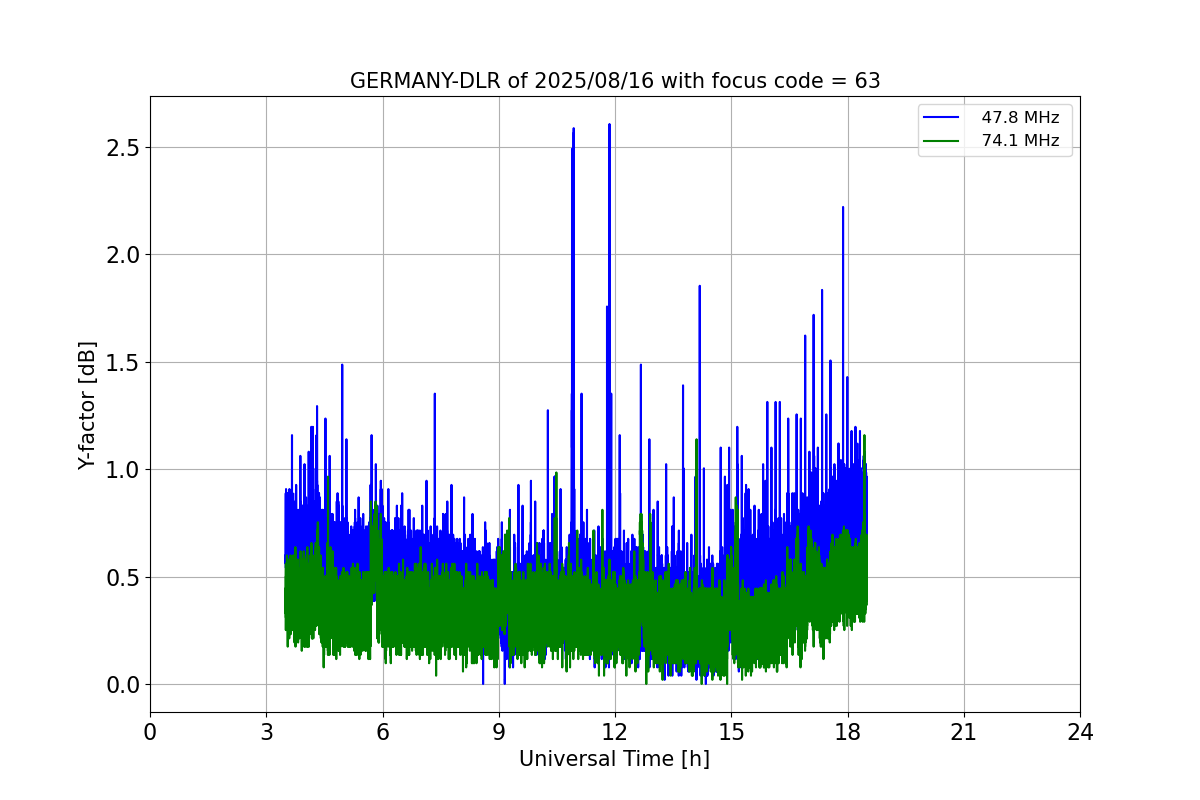Click y-axis tick label '1.5'
The image size is (1200, 800).
point(124,362)
